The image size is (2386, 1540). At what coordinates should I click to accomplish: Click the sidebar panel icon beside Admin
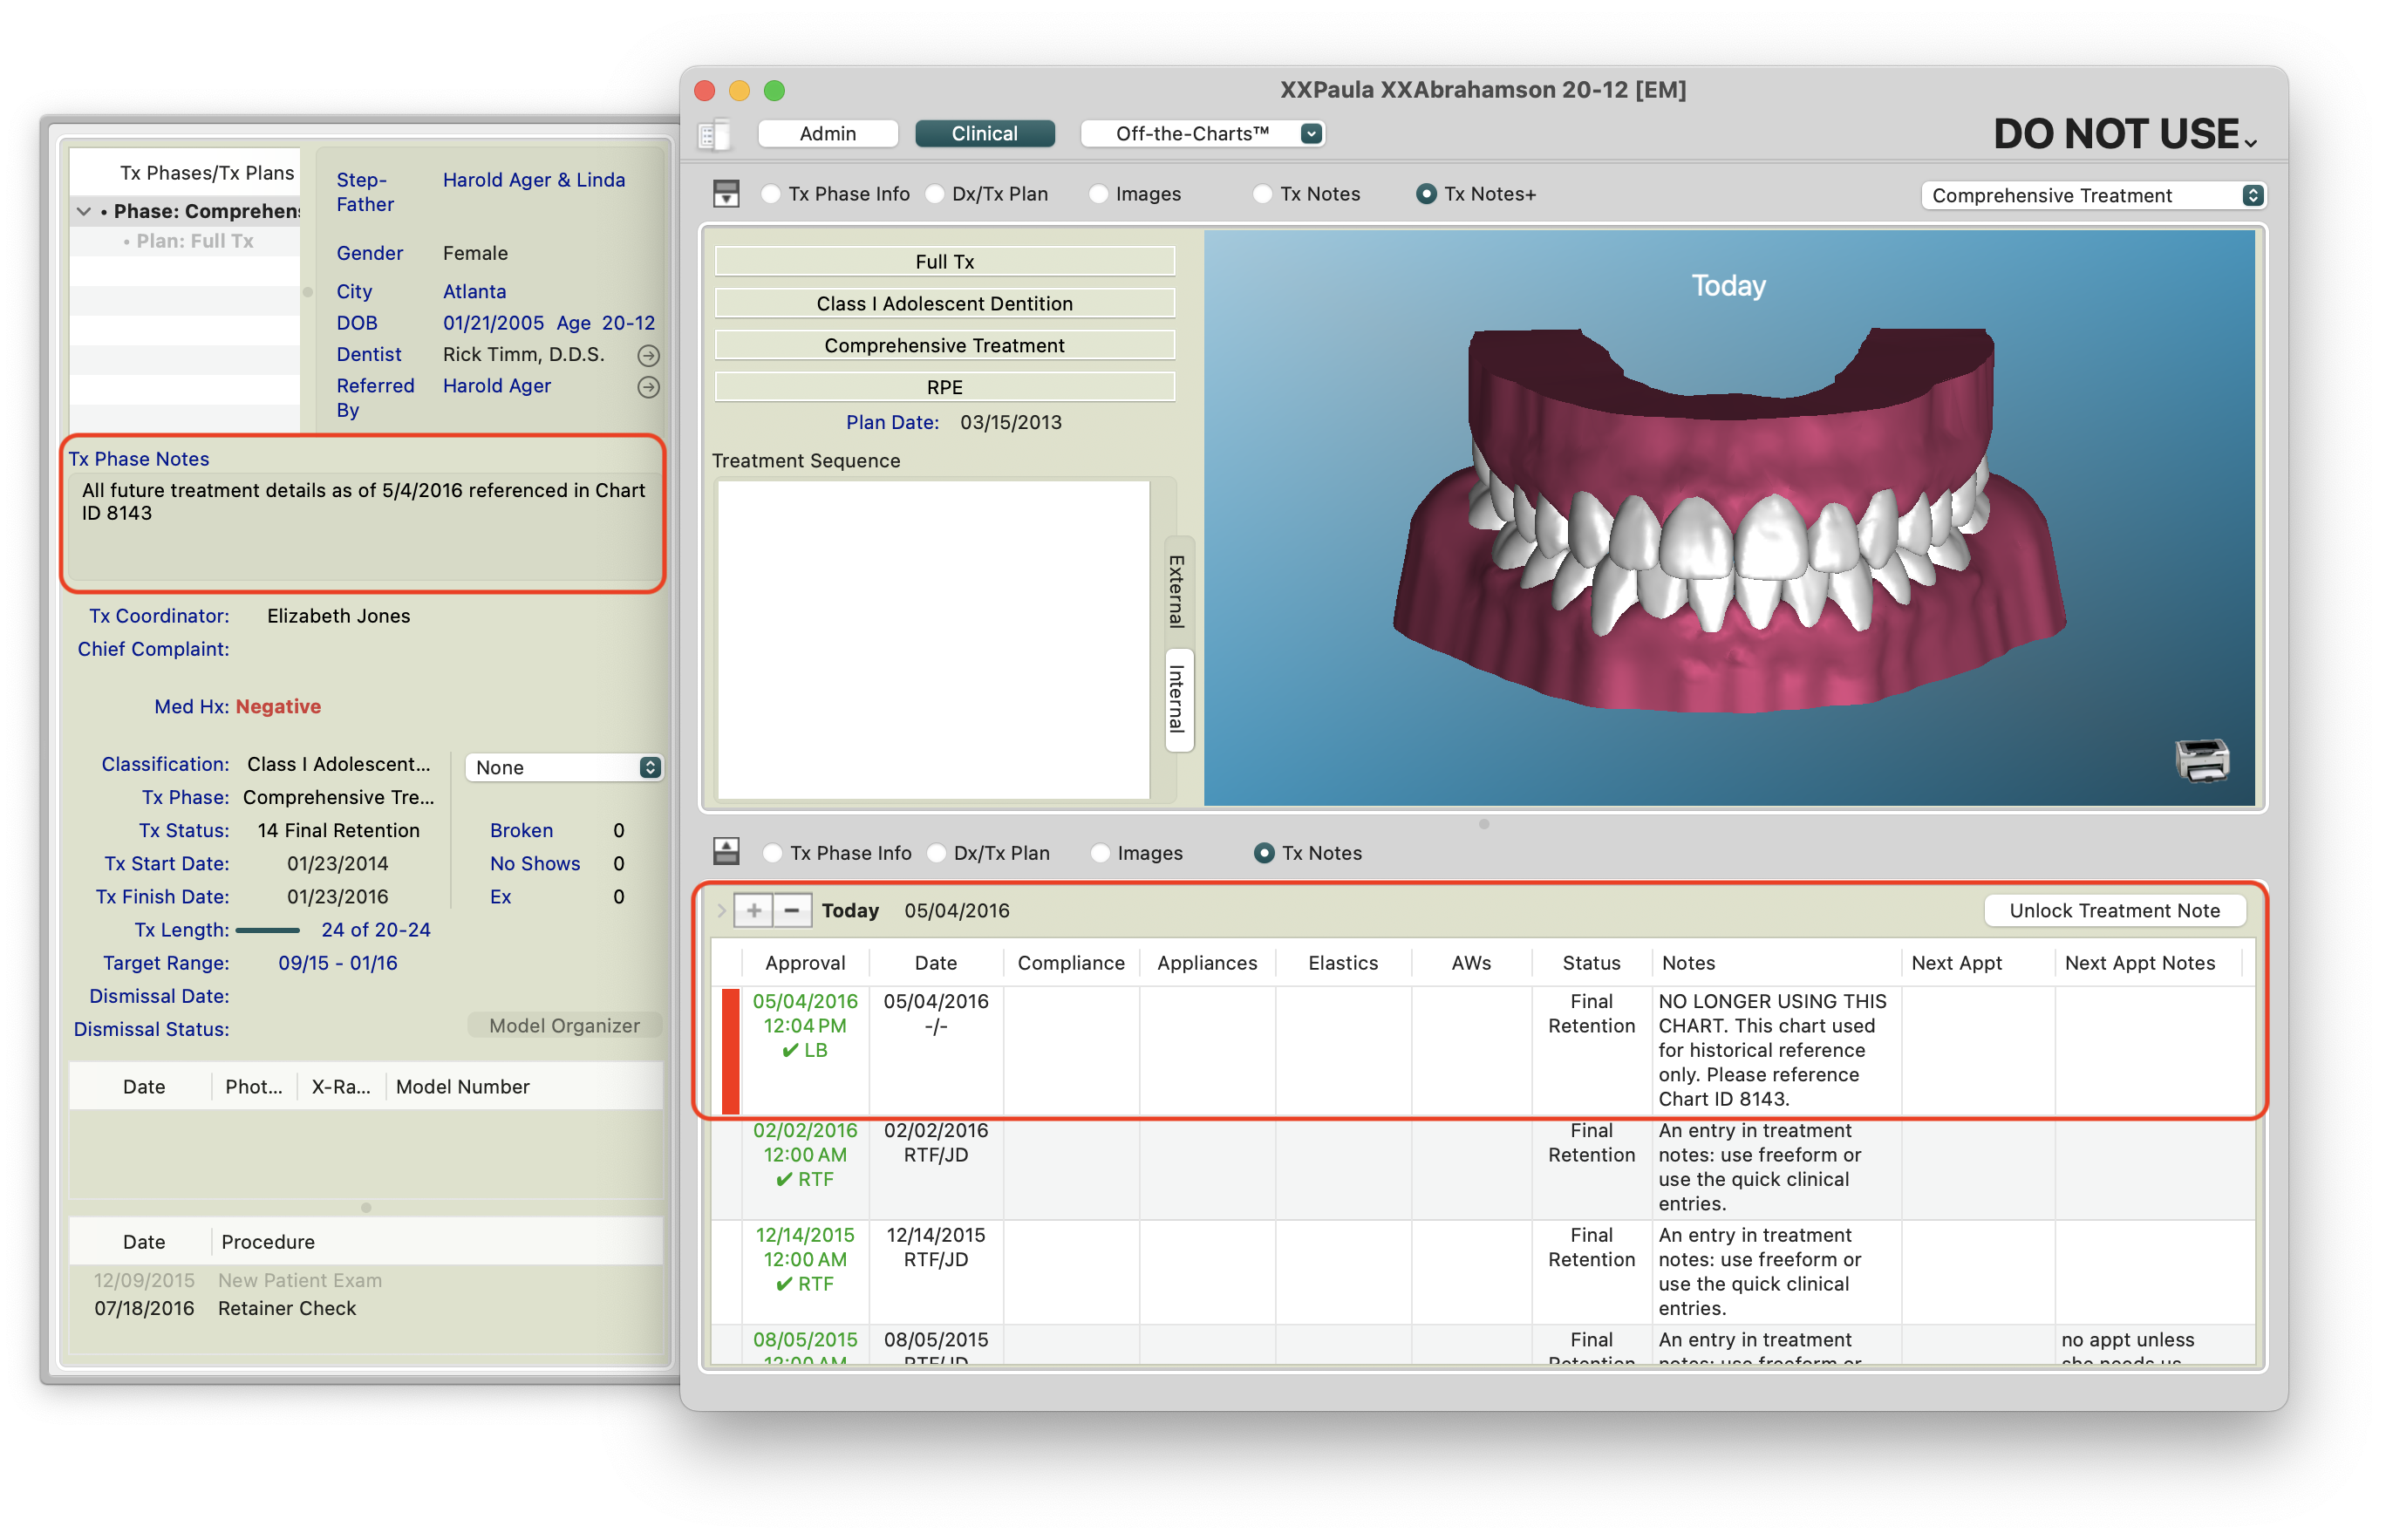click(x=714, y=134)
